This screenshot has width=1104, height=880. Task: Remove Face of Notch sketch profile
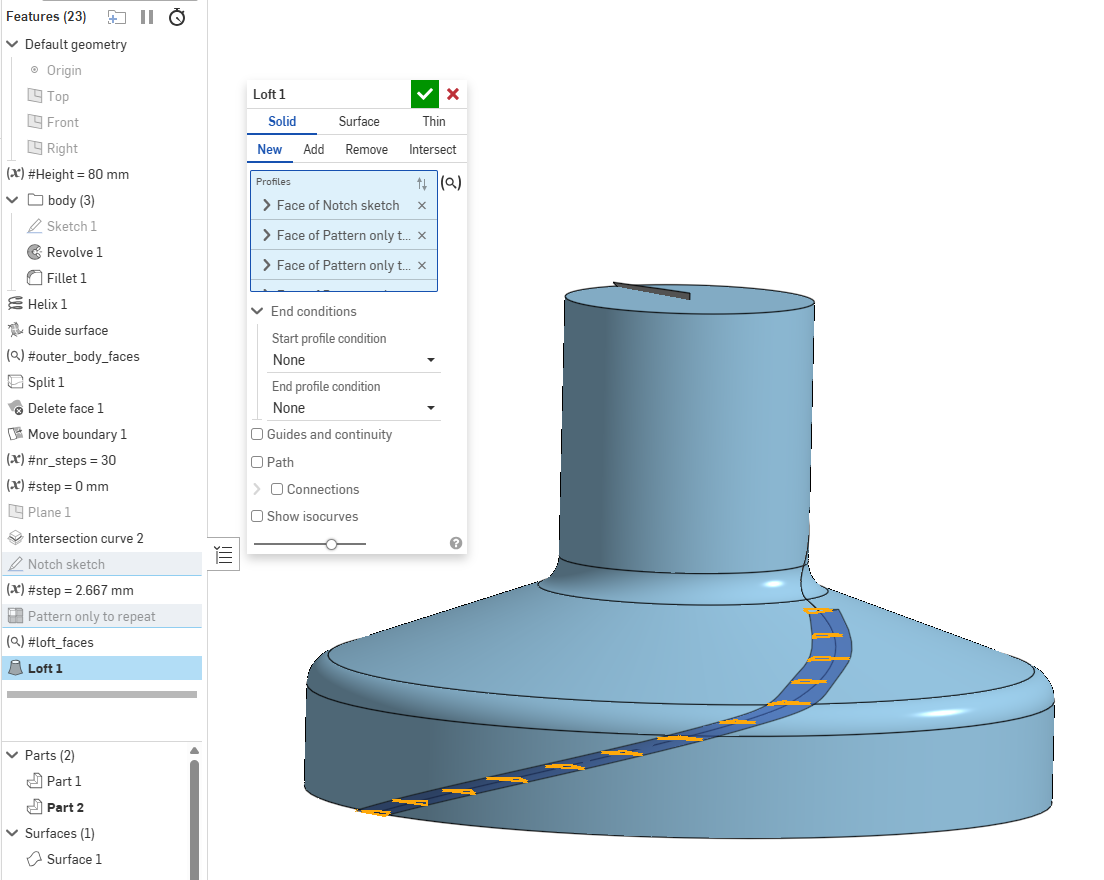click(x=422, y=205)
